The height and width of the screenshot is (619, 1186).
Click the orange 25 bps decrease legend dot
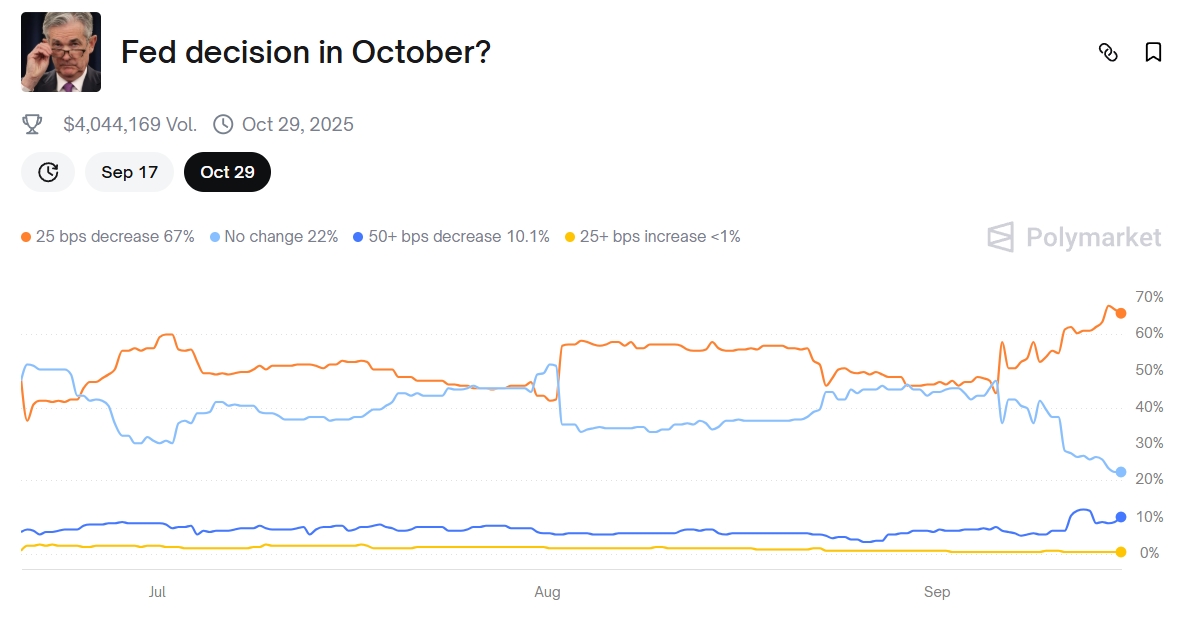click(x=26, y=237)
